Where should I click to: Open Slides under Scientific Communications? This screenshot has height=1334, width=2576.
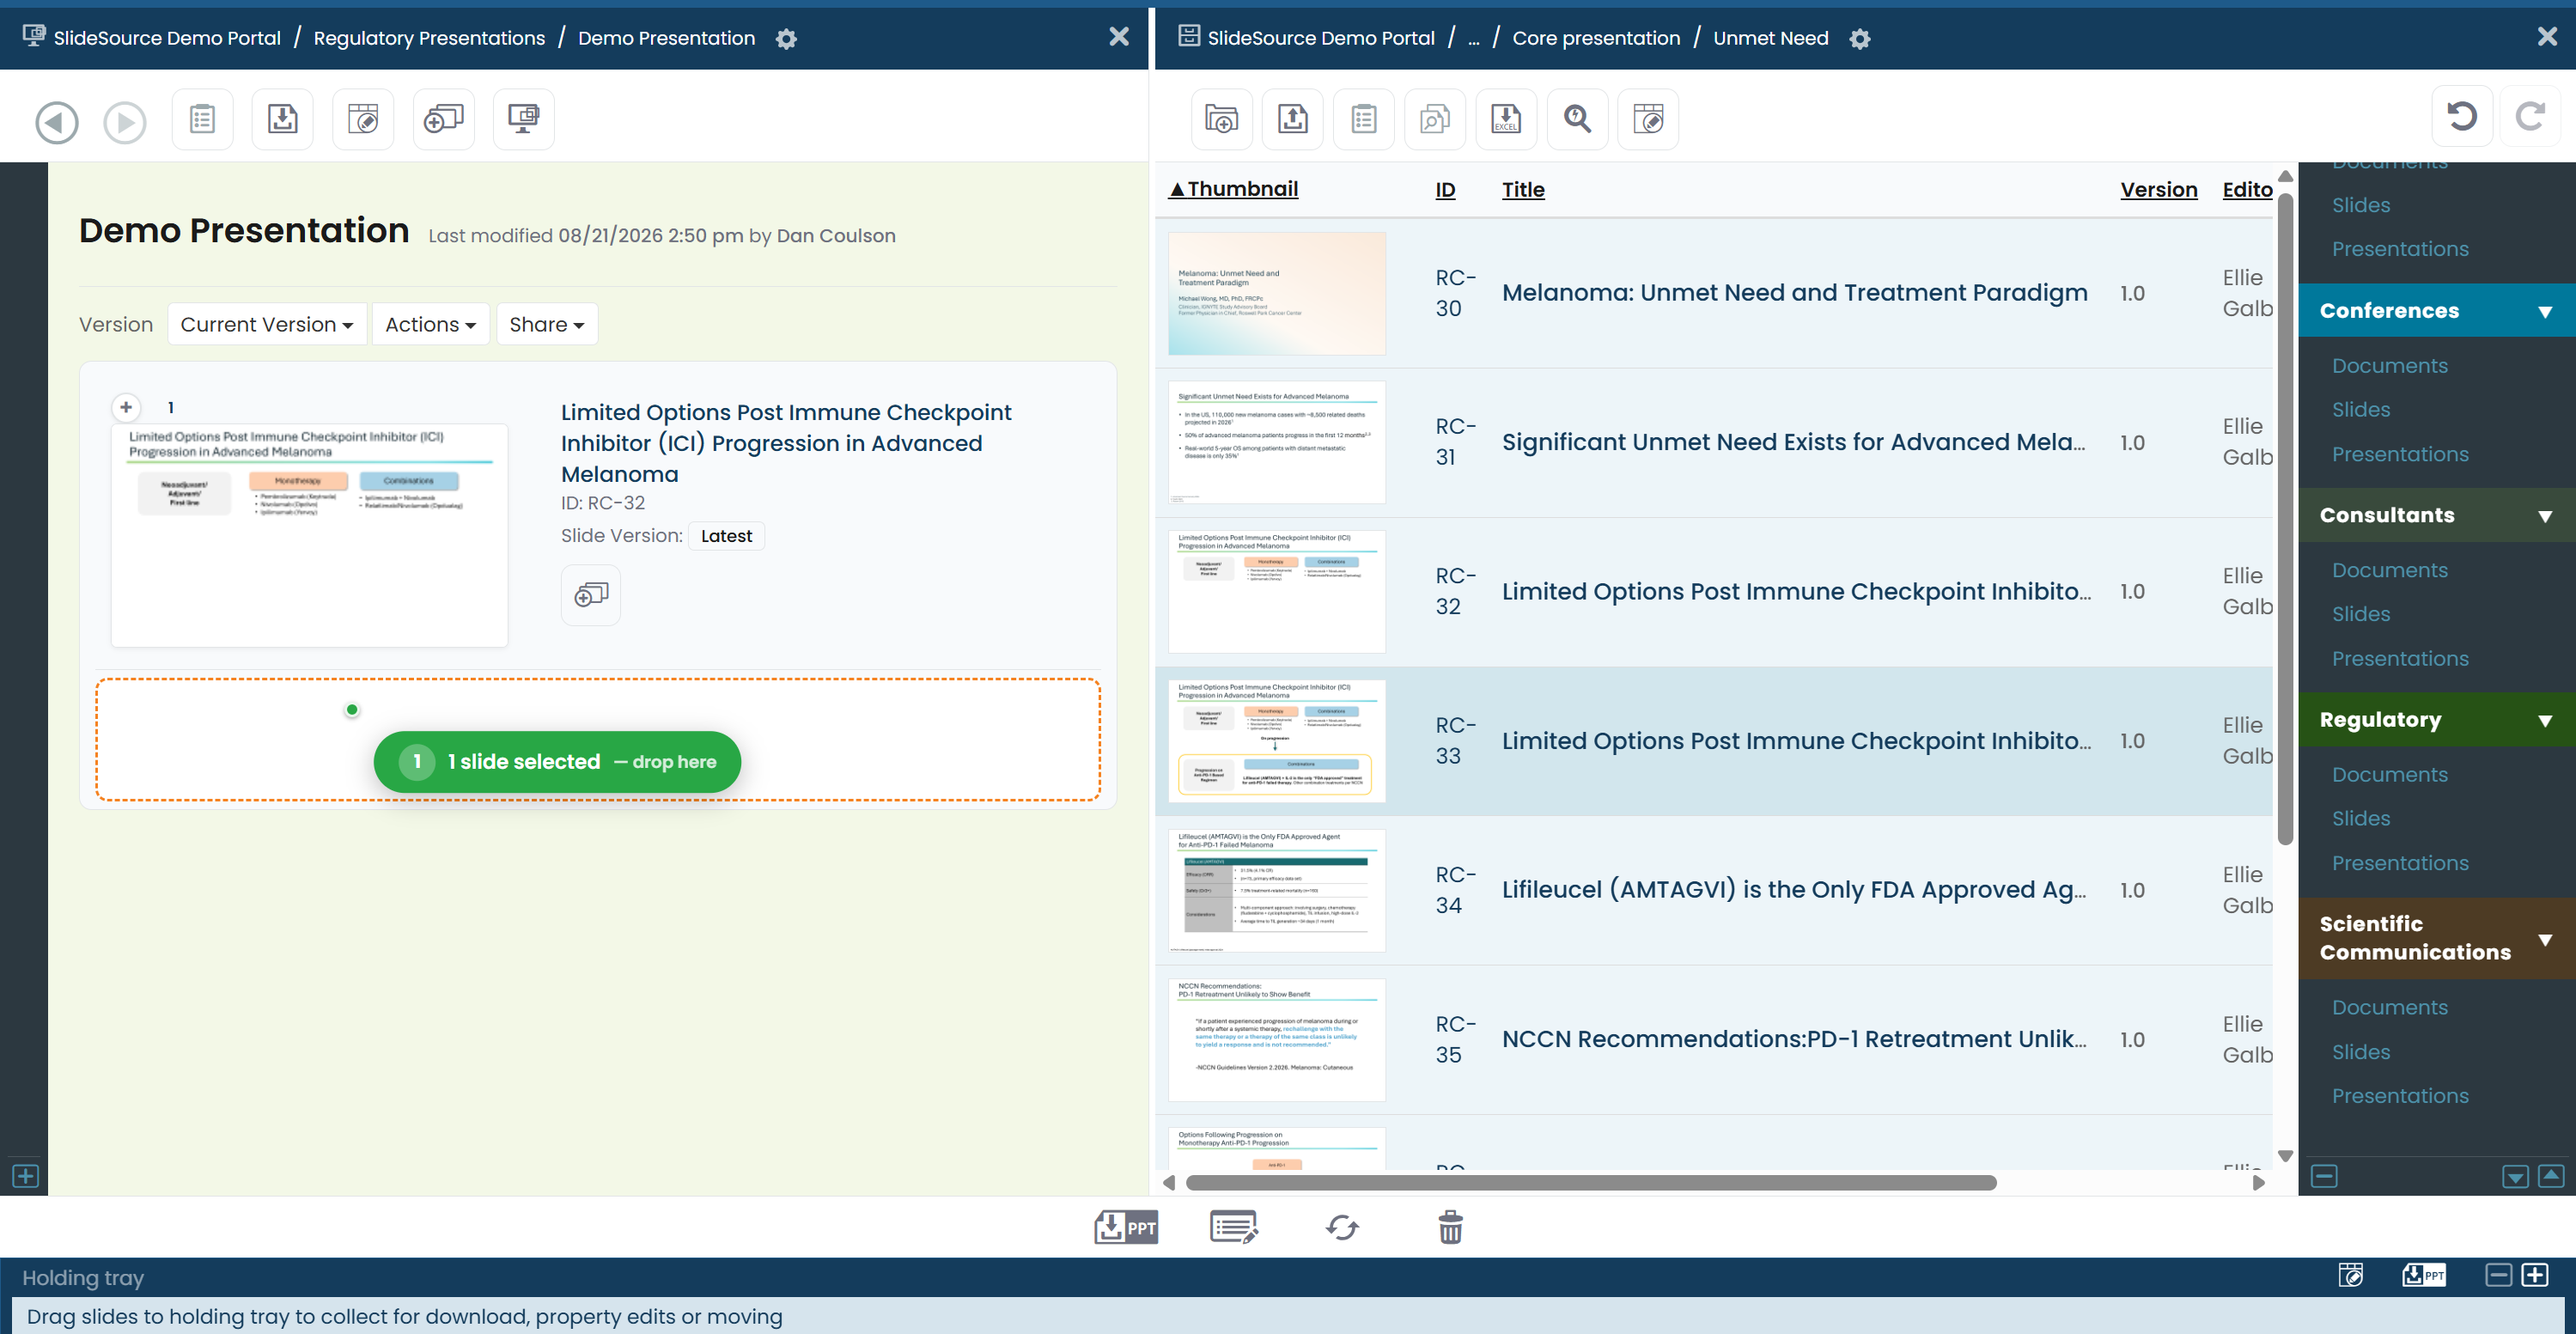click(2361, 1052)
